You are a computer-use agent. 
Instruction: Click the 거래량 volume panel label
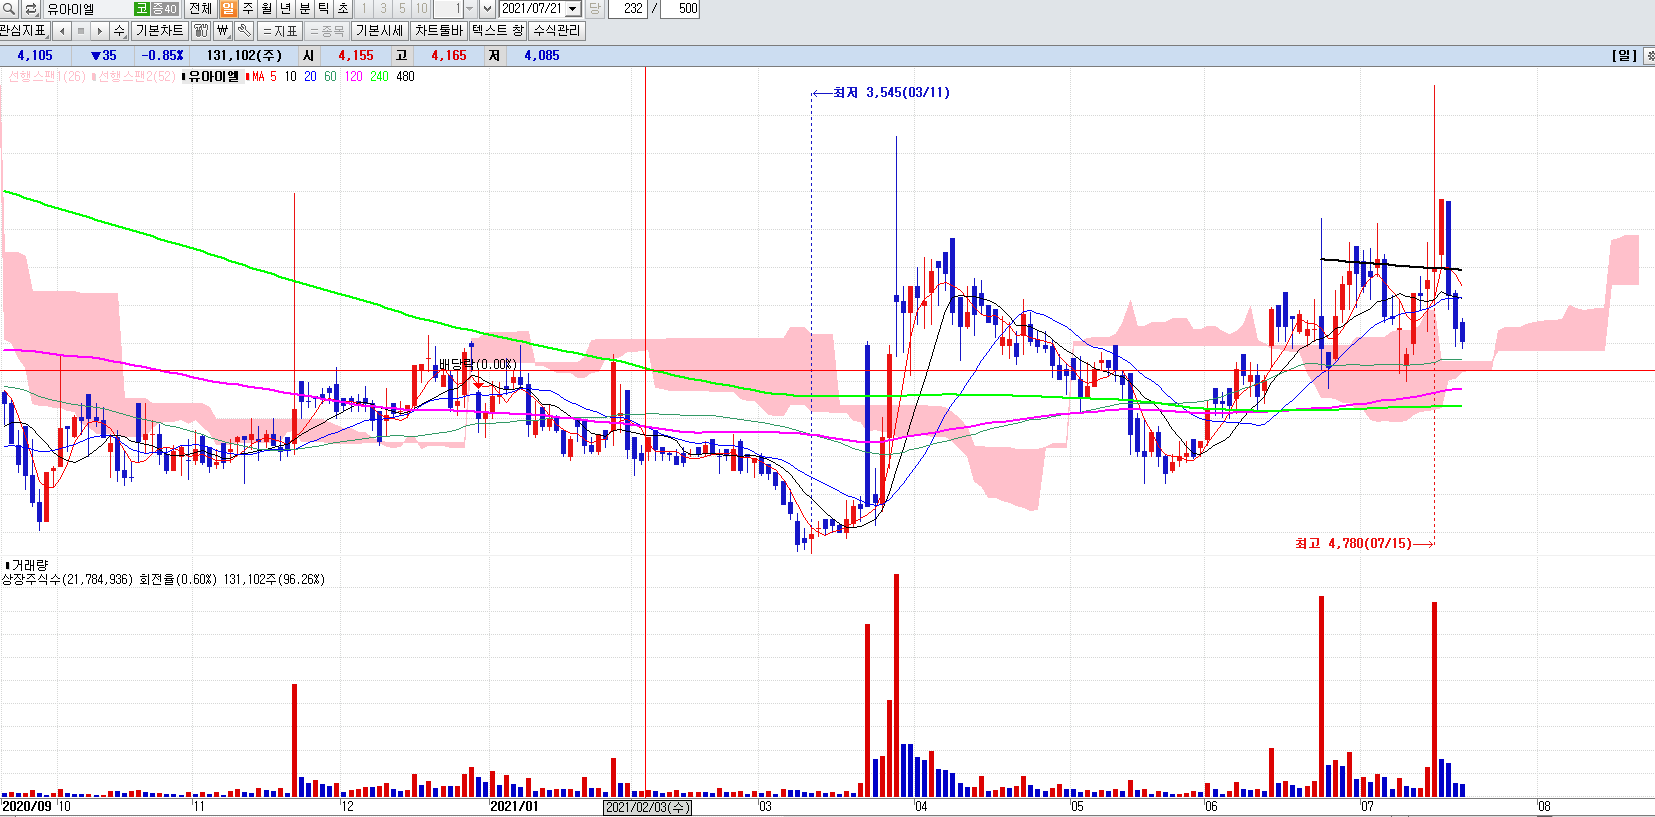pos(29,565)
